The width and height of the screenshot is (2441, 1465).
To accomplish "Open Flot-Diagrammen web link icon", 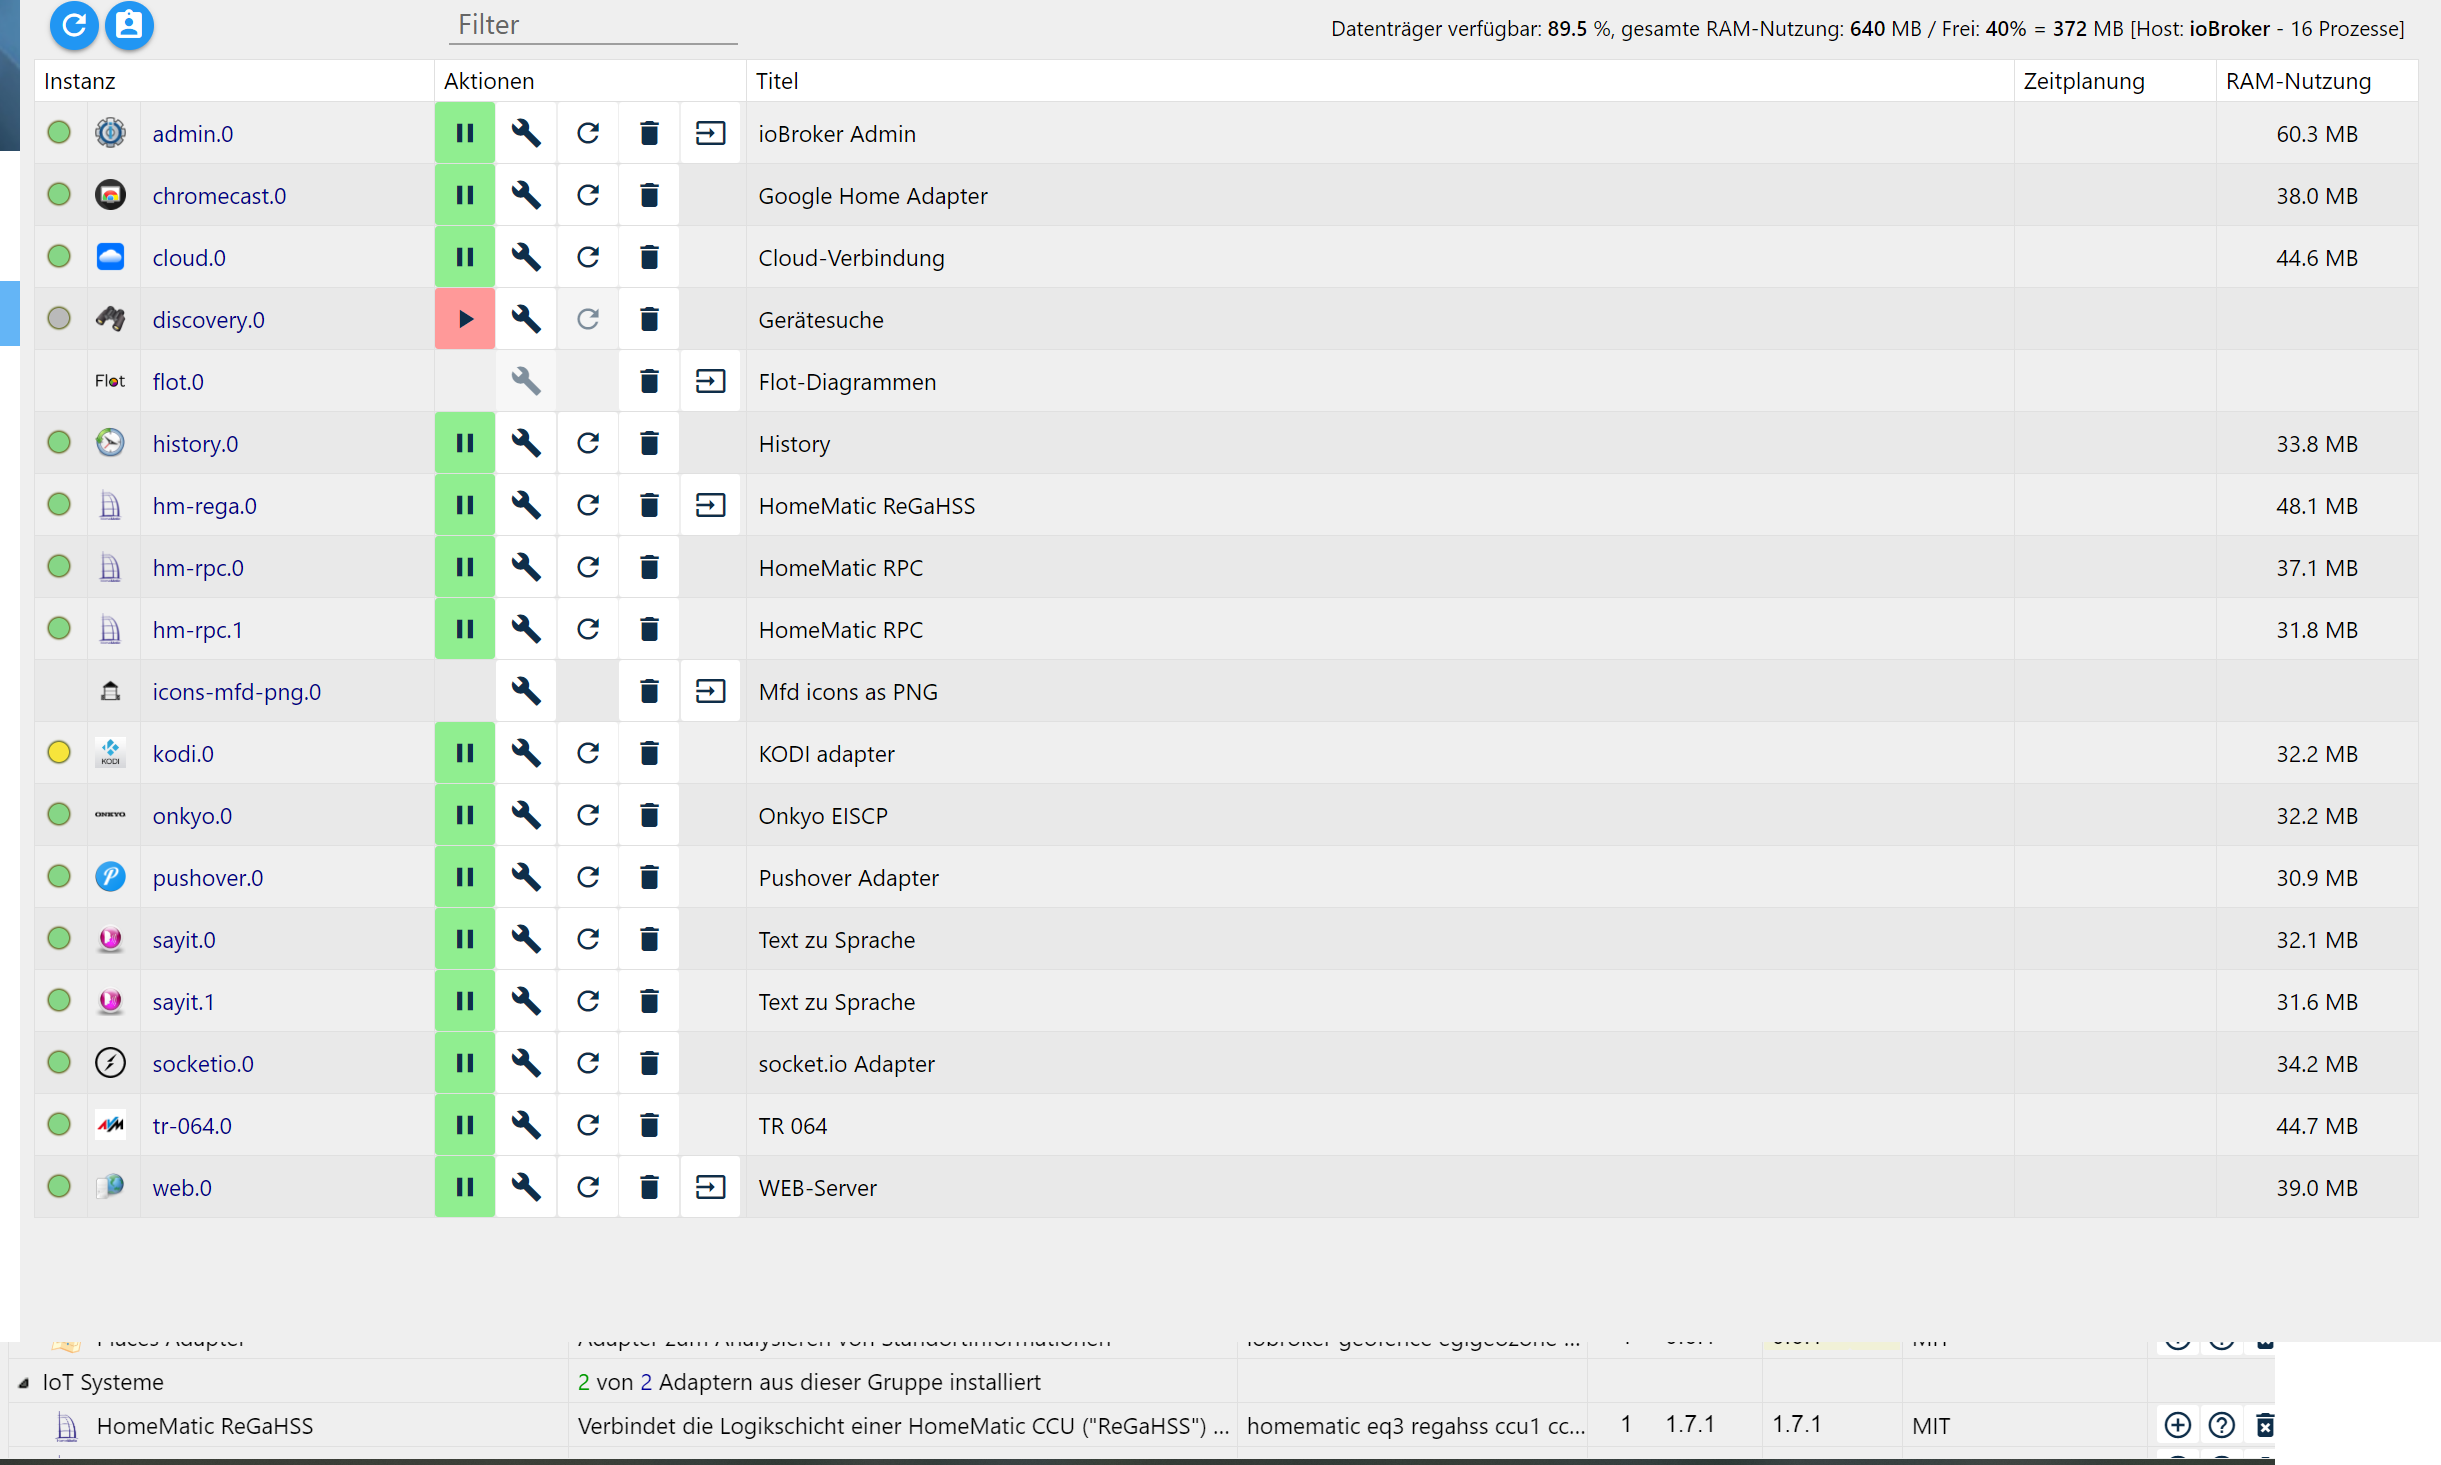I will 711,381.
